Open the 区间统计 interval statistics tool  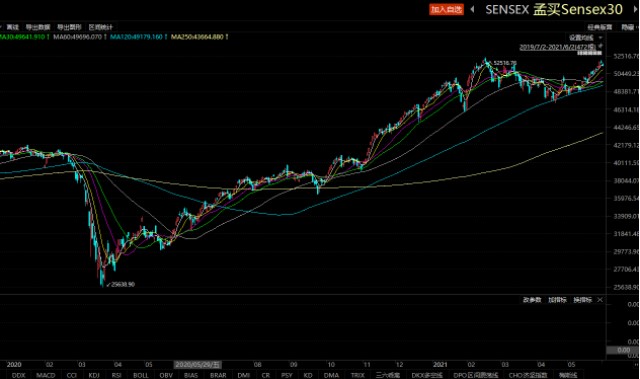tap(101, 27)
